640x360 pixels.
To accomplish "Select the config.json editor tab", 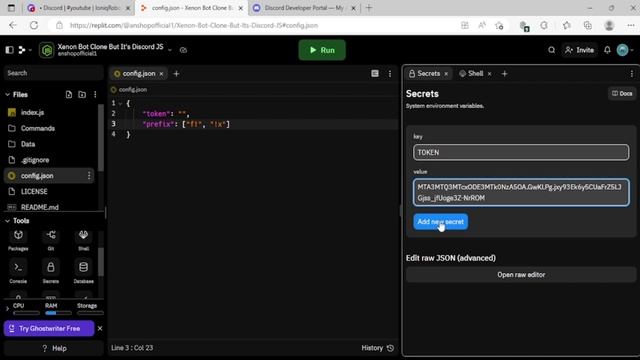I will pos(135,73).
